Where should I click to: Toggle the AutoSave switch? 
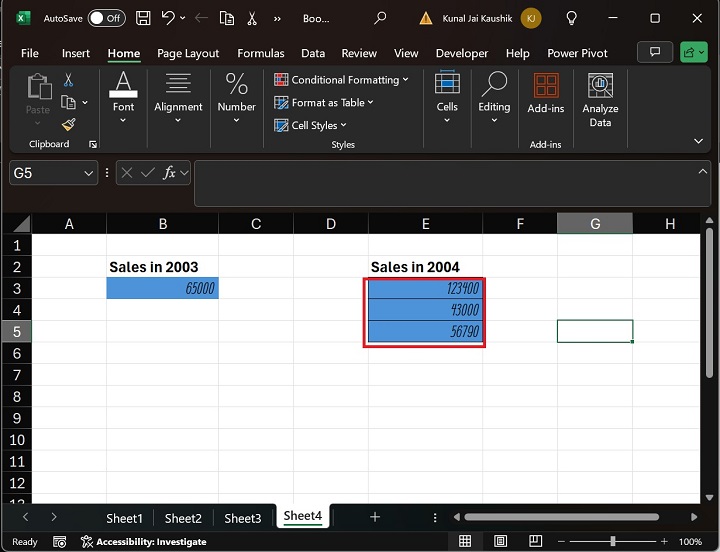point(106,18)
